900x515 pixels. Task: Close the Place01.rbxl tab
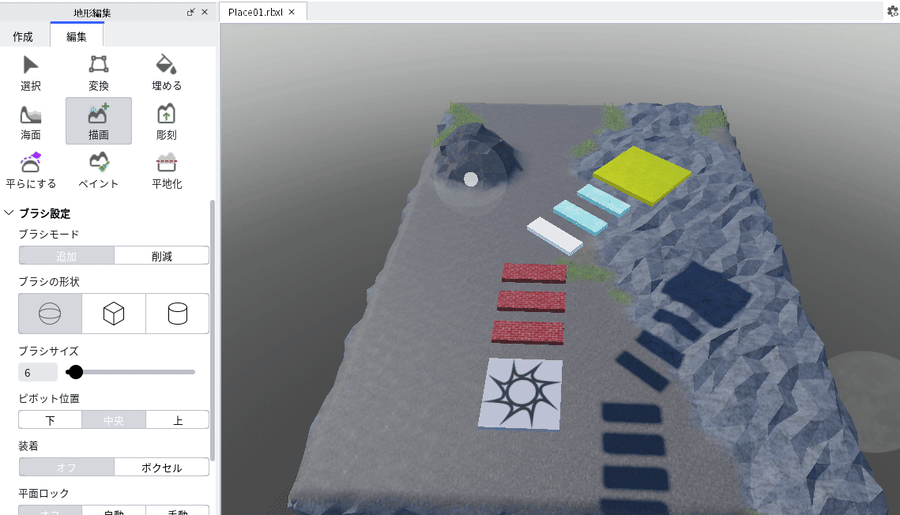[292, 12]
